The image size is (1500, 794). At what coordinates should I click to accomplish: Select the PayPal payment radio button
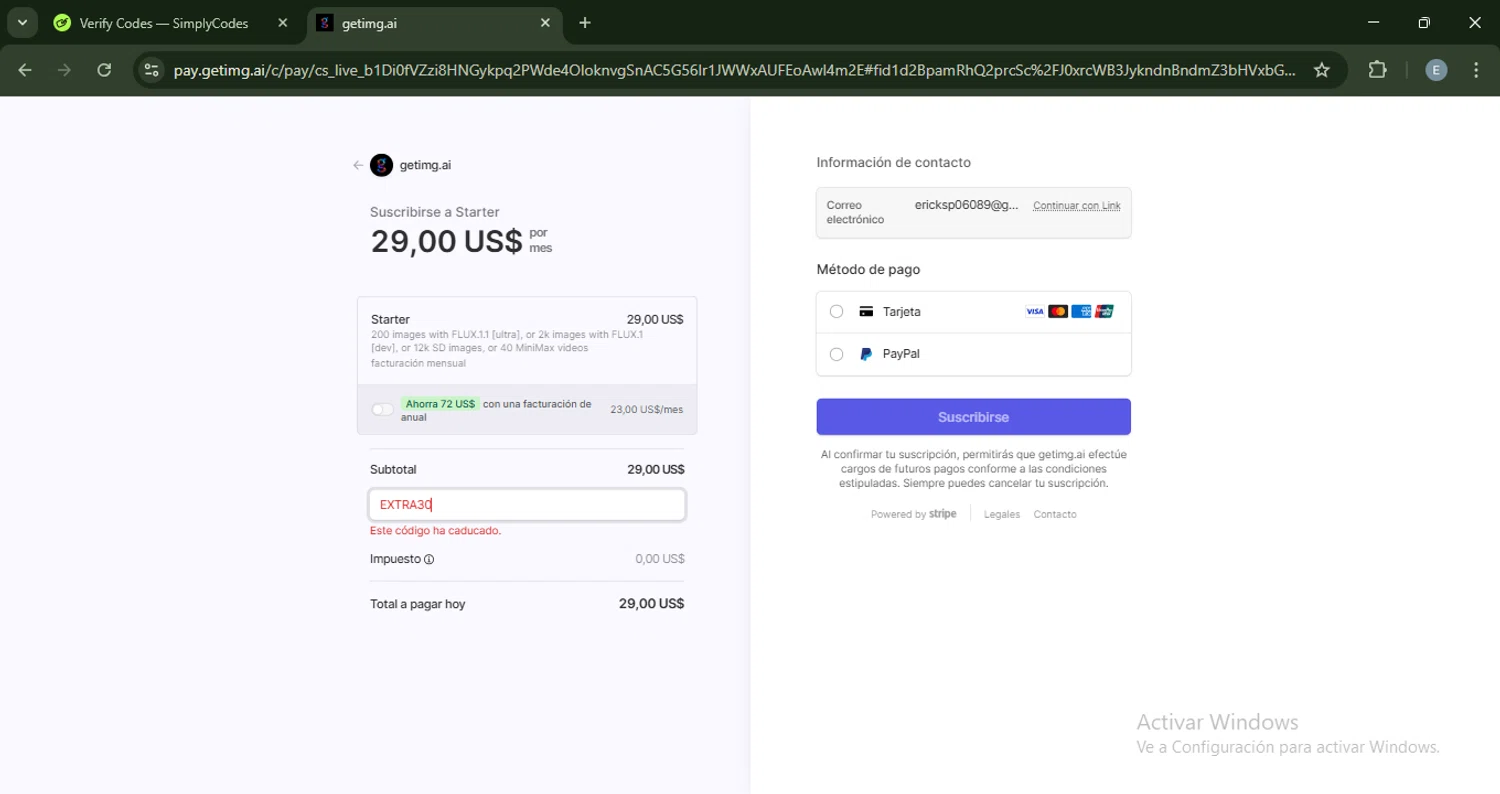(x=837, y=354)
